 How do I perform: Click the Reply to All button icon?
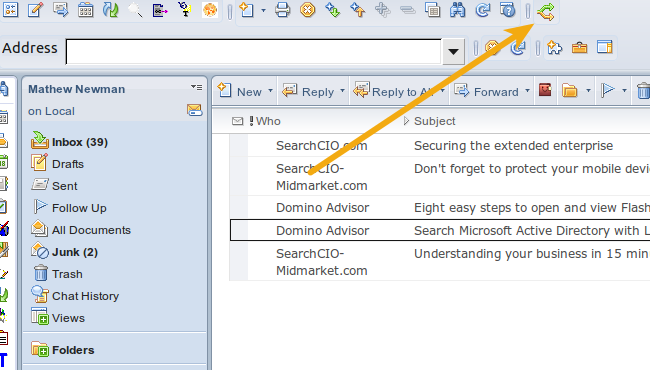361,89
